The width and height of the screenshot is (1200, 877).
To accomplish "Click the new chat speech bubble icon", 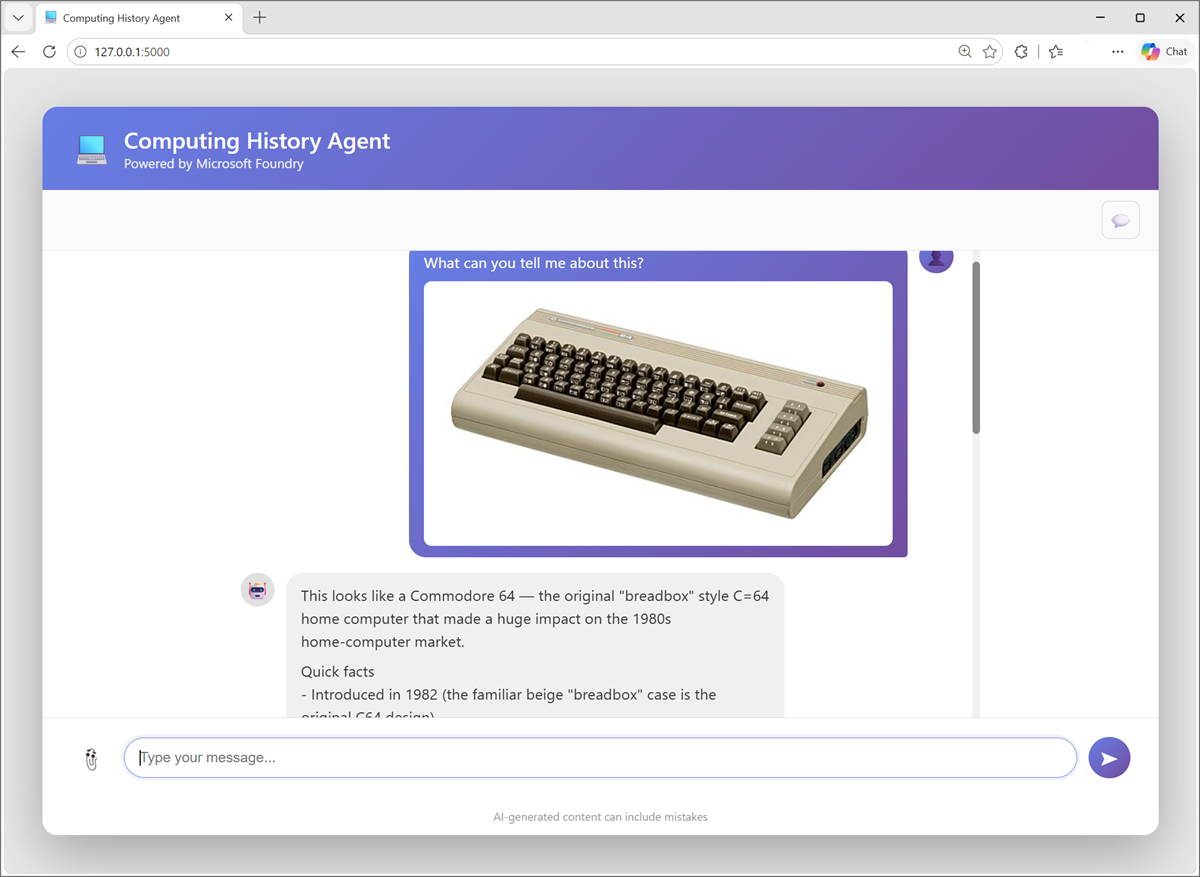I will [1120, 220].
